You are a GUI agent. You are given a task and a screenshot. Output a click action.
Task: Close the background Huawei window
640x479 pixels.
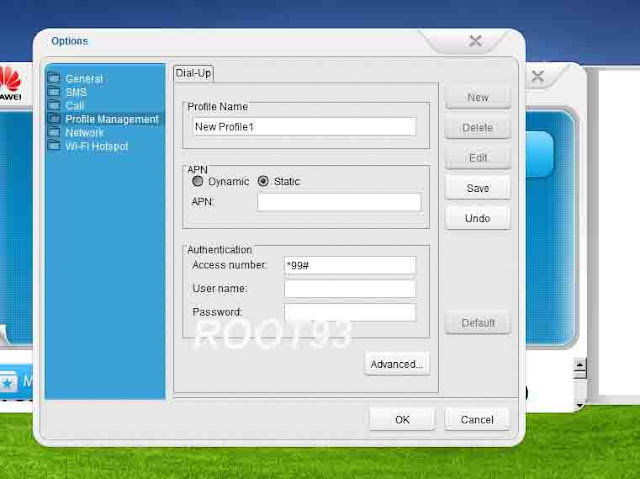click(x=538, y=76)
